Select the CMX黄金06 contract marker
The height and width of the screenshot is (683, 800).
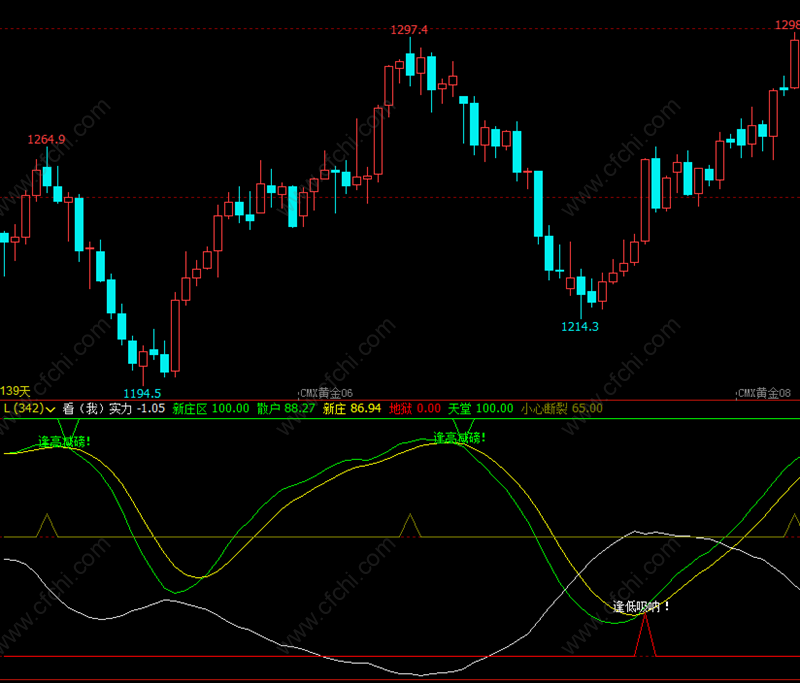(327, 393)
